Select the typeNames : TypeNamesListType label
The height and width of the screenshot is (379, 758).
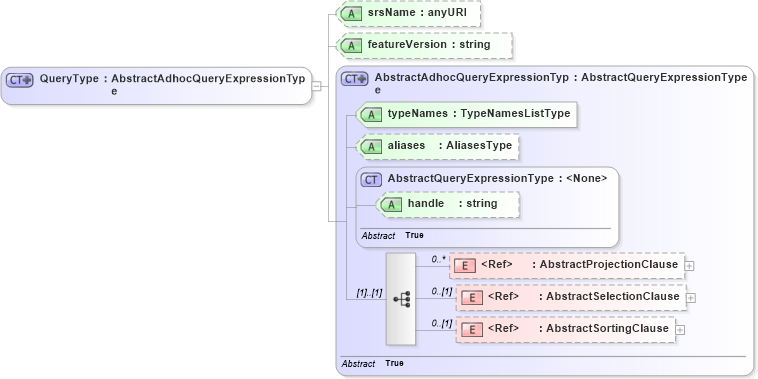pyautogui.click(x=479, y=114)
